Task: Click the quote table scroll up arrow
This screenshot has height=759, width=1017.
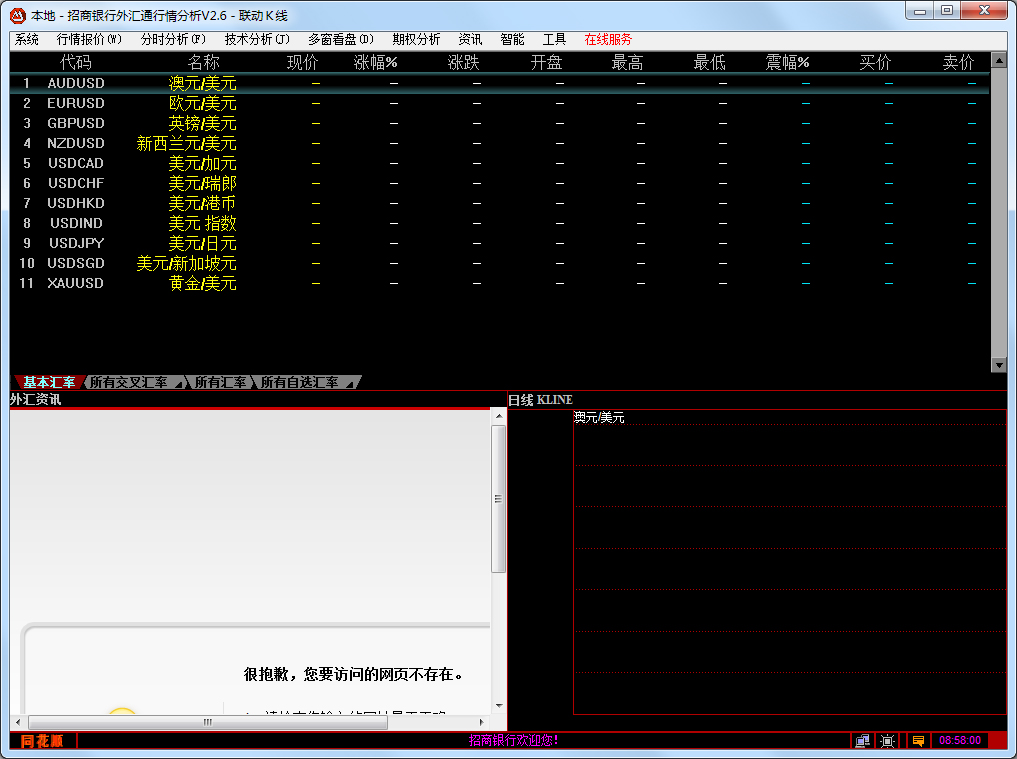Action: 999,61
